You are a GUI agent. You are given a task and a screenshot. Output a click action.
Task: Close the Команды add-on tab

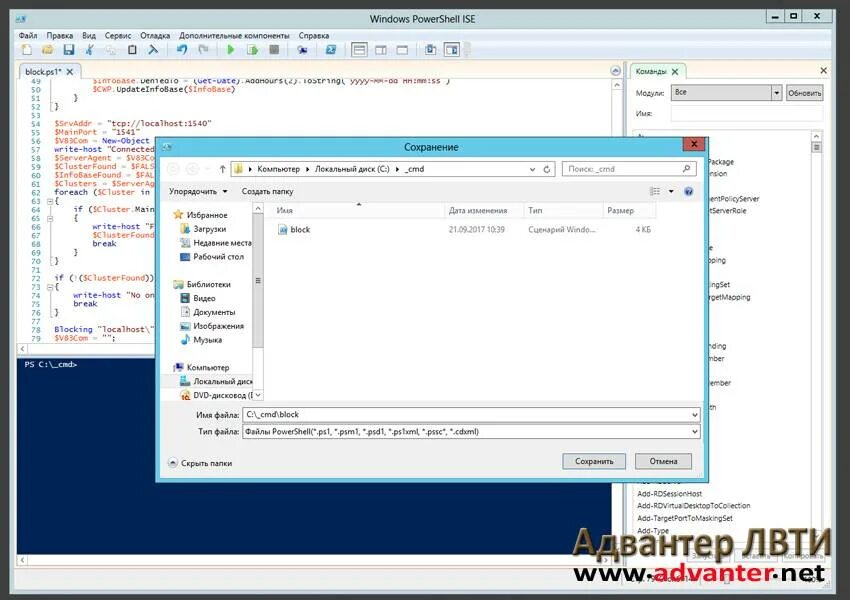[675, 72]
